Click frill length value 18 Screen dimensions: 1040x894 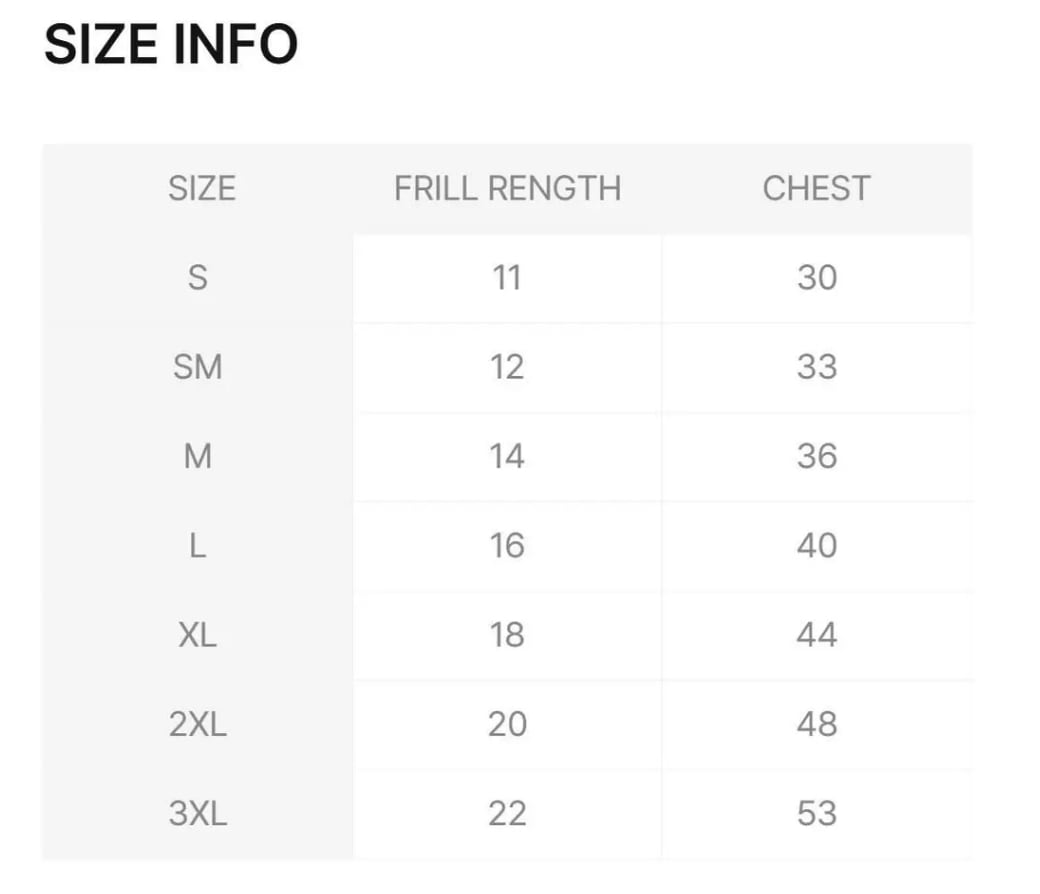point(507,635)
